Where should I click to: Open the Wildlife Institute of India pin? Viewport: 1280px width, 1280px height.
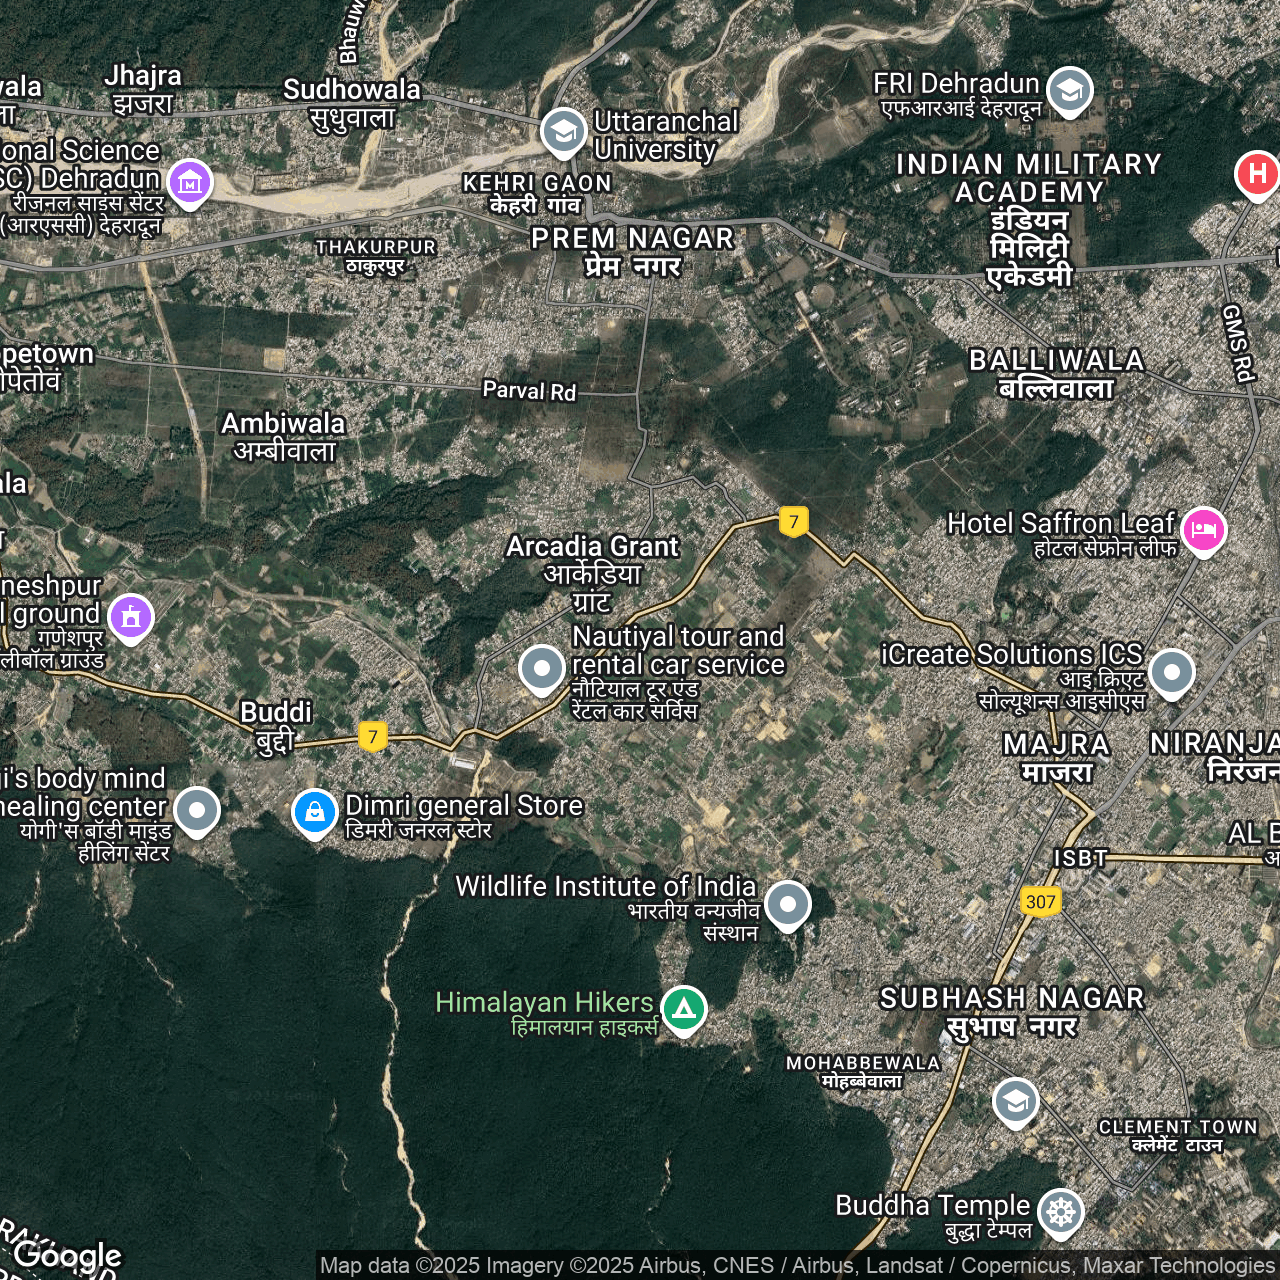tap(788, 904)
